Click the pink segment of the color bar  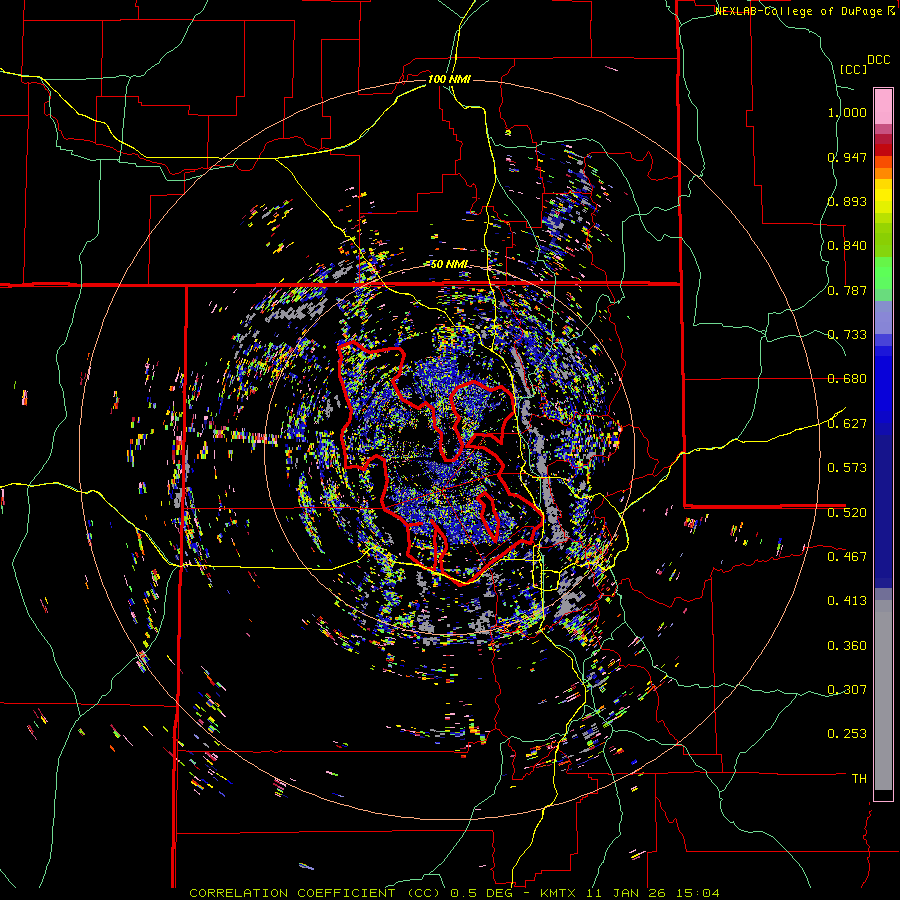tap(883, 106)
